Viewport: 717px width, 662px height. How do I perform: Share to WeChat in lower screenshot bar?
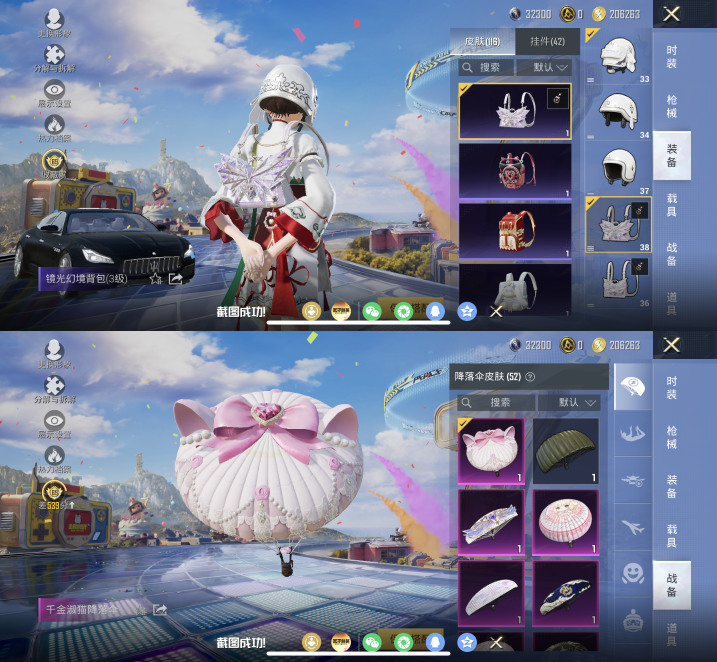pos(372,642)
